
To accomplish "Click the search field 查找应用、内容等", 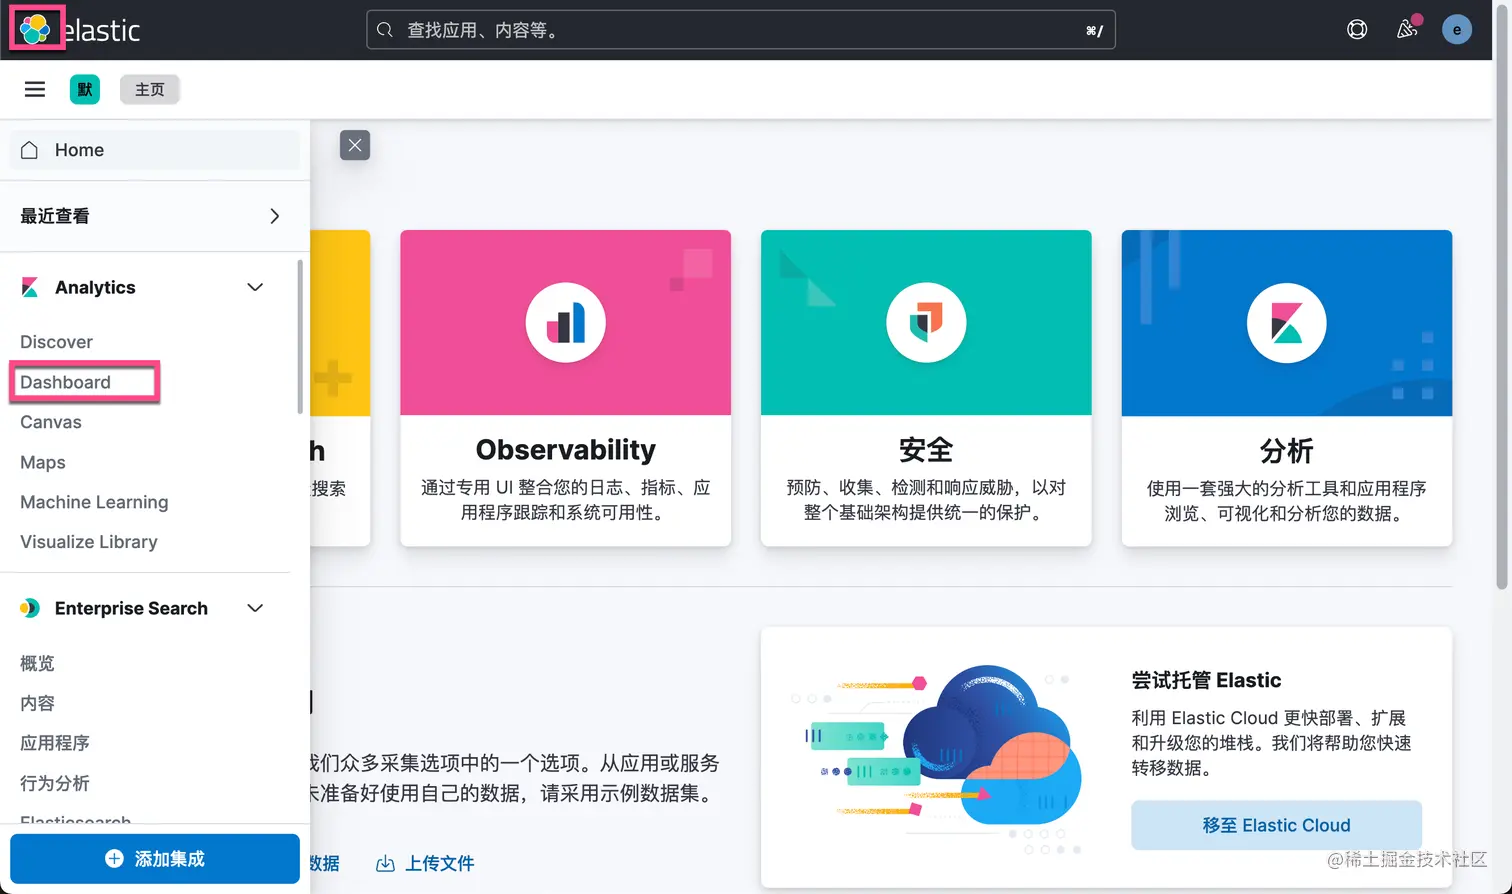I will 741,30.
